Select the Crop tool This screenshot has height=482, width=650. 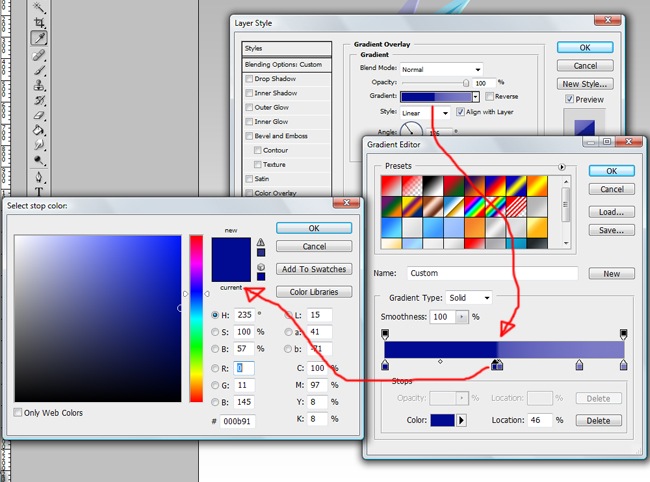(40, 23)
